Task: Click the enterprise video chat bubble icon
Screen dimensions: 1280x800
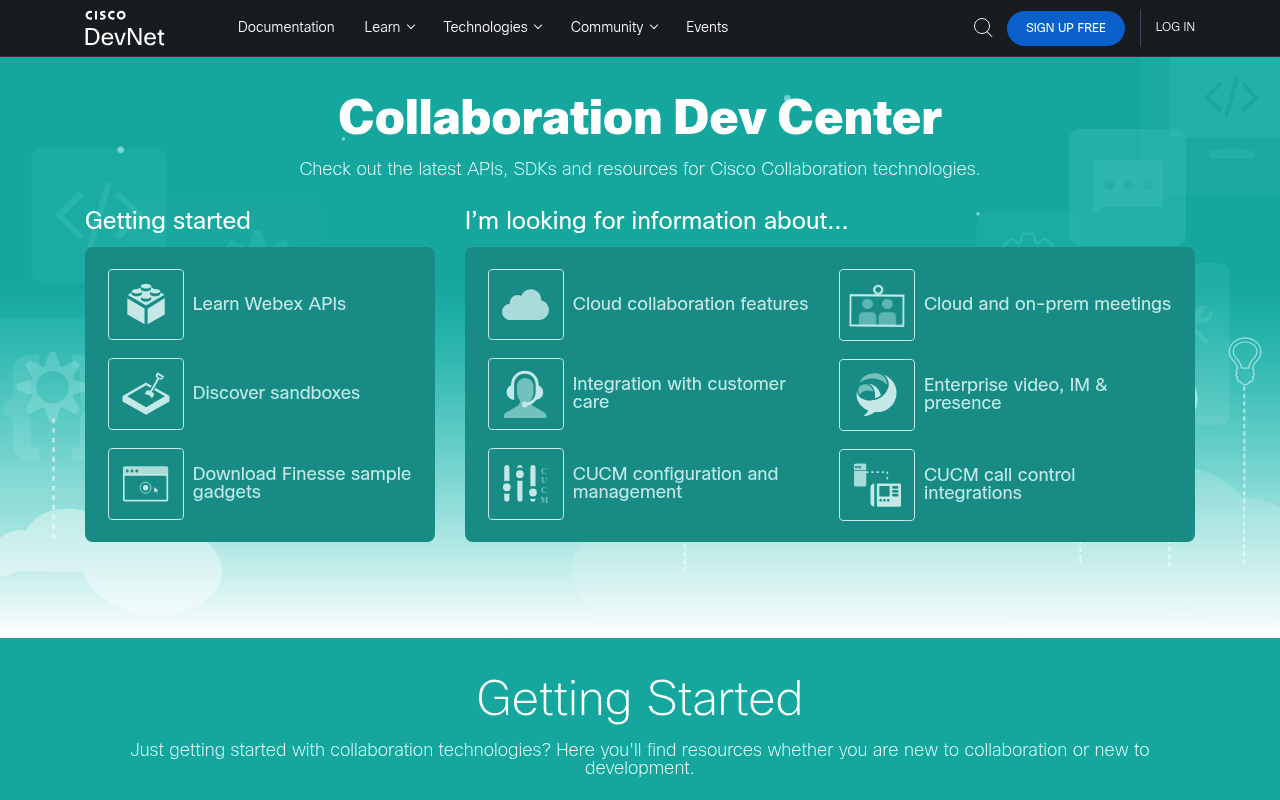Action: tap(877, 395)
